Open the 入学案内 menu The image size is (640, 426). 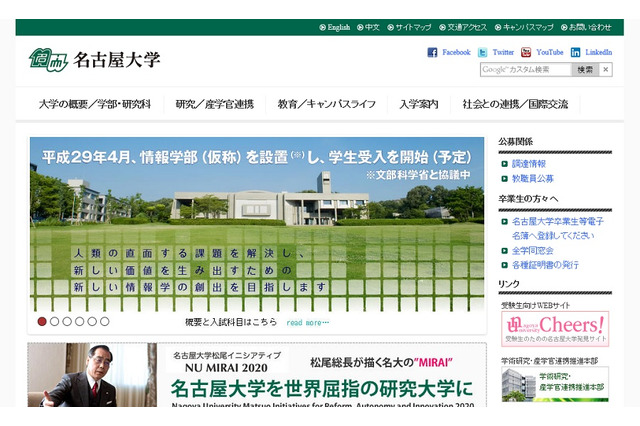(419, 104)
